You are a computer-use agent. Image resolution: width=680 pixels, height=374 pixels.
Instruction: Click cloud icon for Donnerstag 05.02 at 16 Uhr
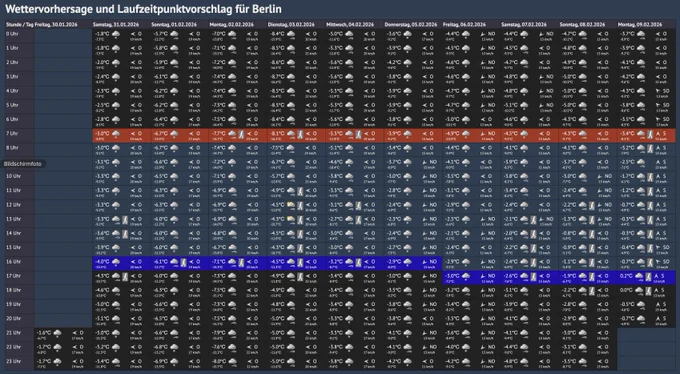(x=407, y=262)
